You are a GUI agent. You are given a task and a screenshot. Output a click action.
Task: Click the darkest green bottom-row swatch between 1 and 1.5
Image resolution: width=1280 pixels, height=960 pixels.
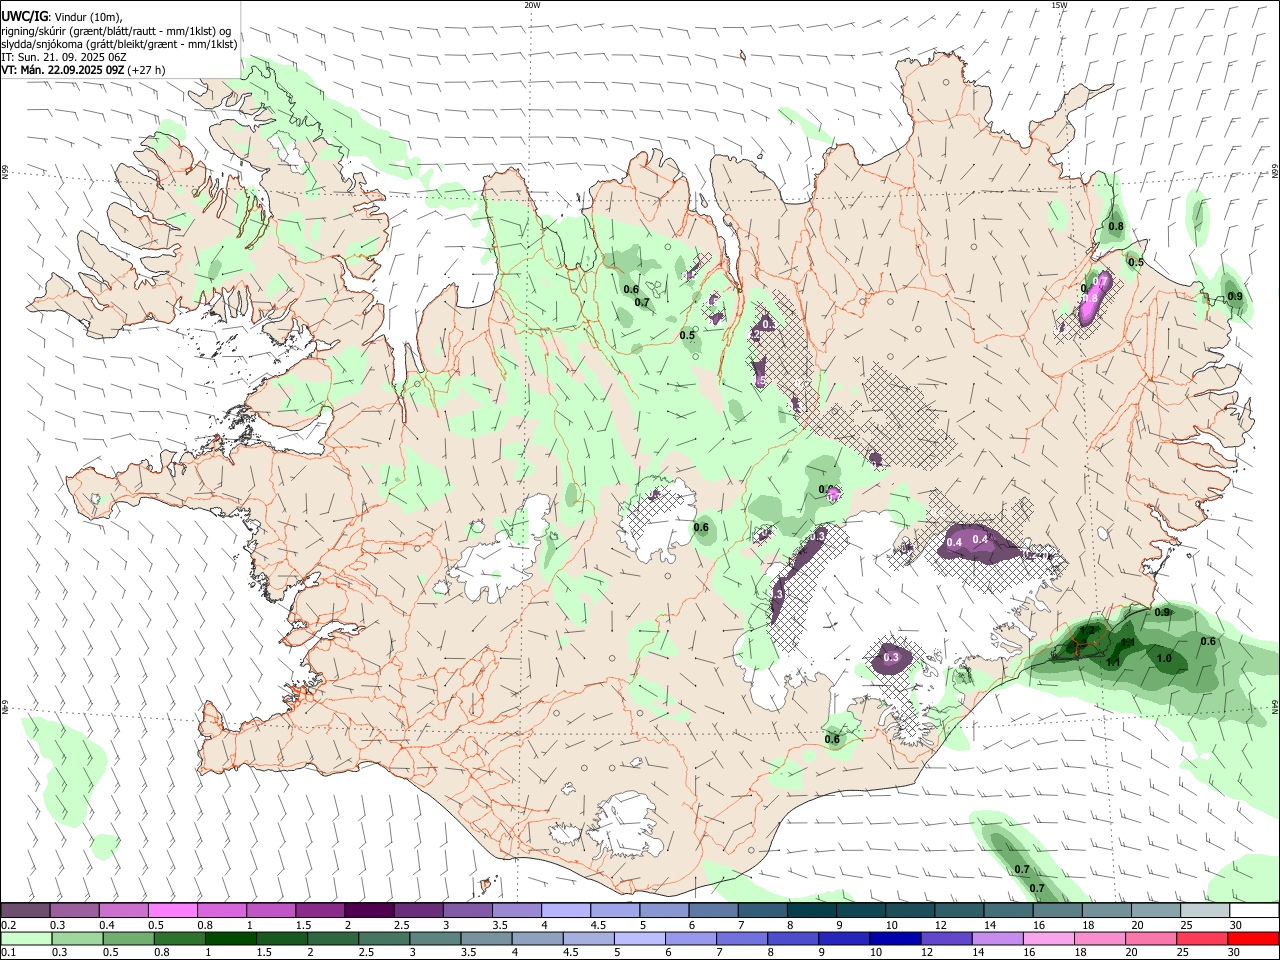pos(230,938)
